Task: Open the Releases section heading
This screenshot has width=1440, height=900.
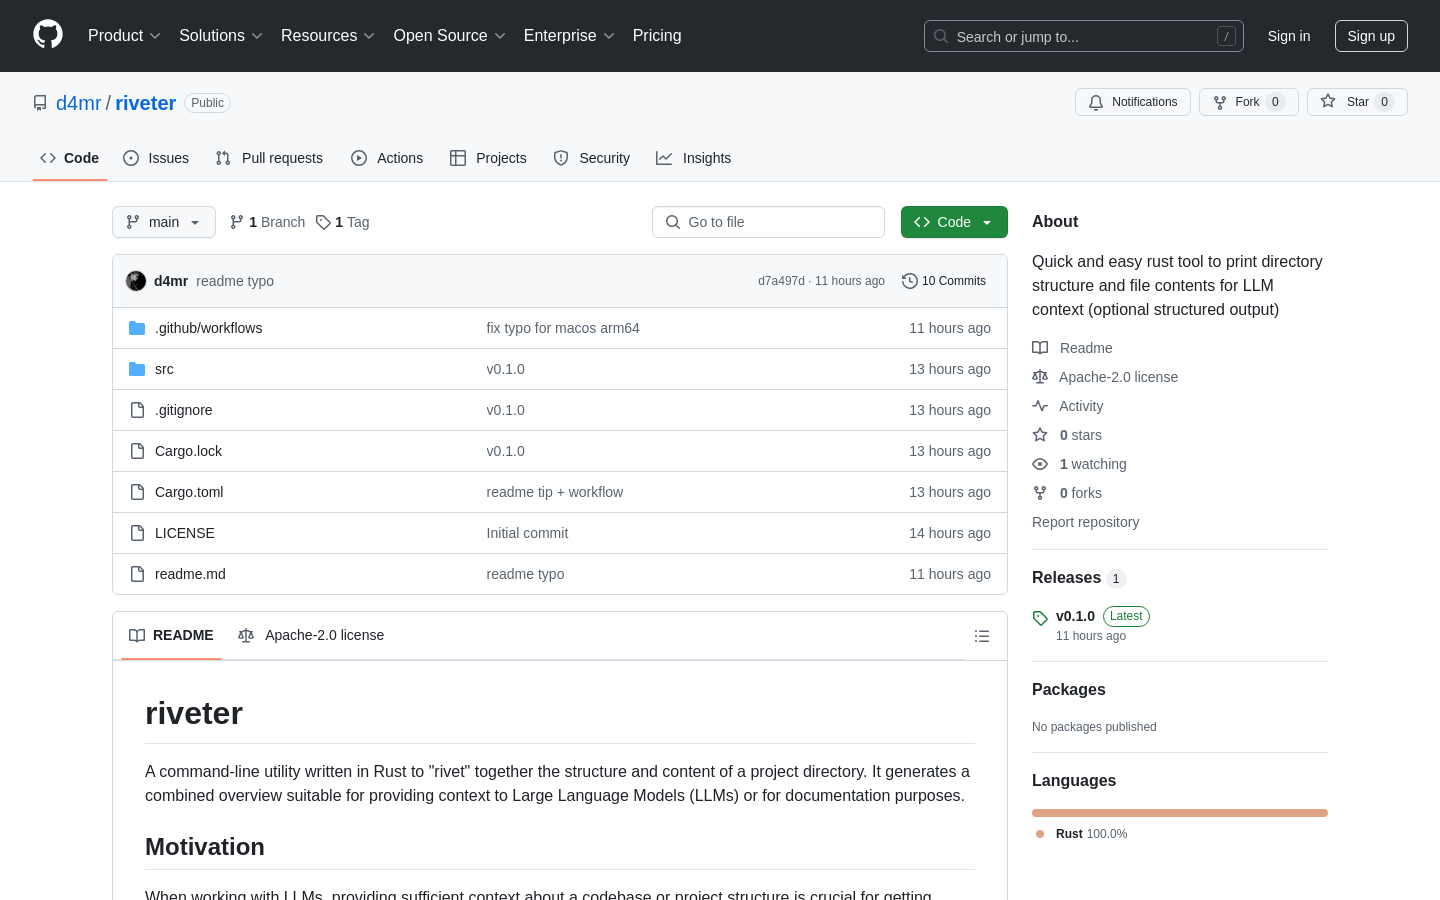Action: (1079, 578)
